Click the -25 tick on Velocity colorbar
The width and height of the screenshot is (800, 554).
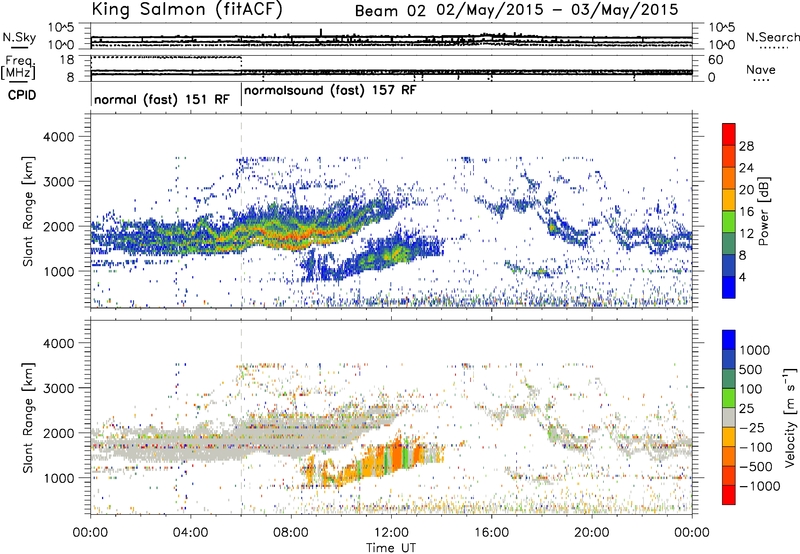[752, 427]
